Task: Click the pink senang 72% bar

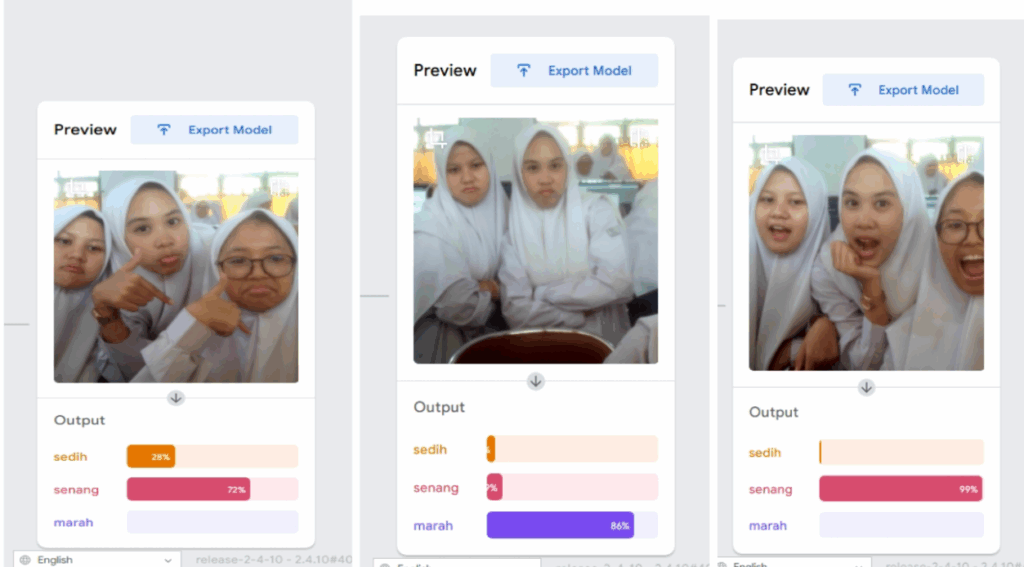Action: 188,490
